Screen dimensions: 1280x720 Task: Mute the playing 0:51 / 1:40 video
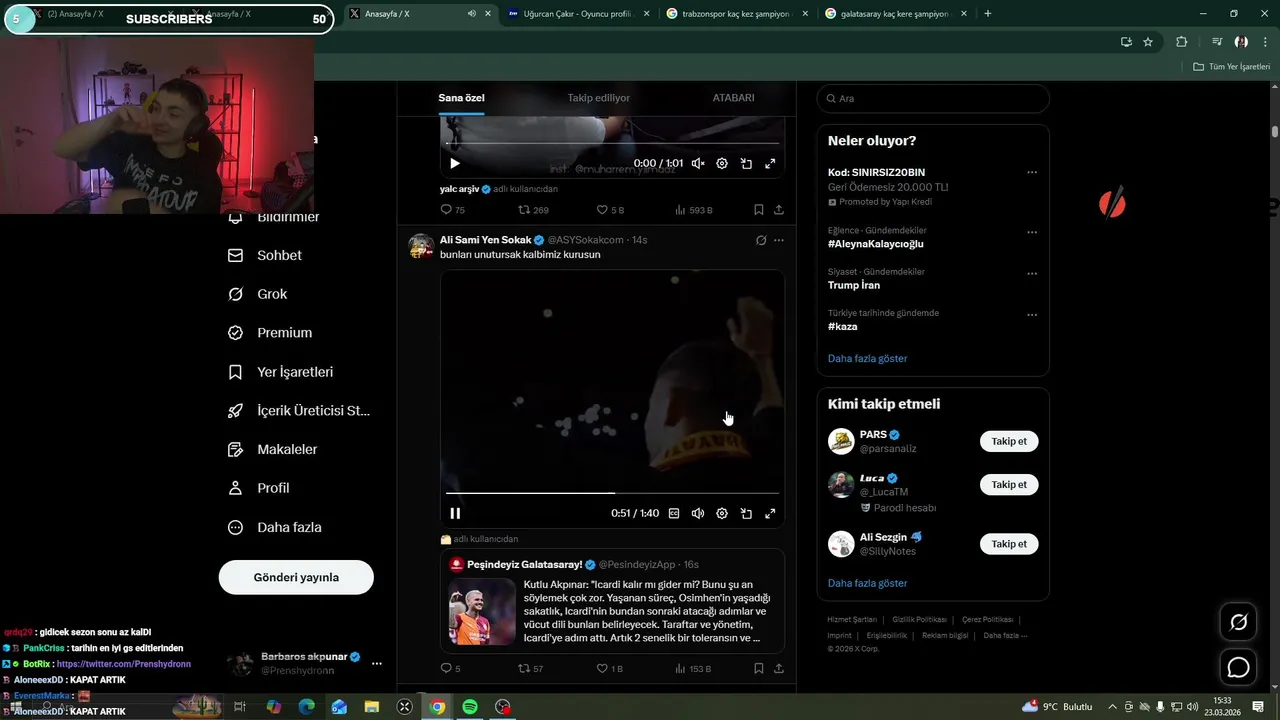coord(698,514)
